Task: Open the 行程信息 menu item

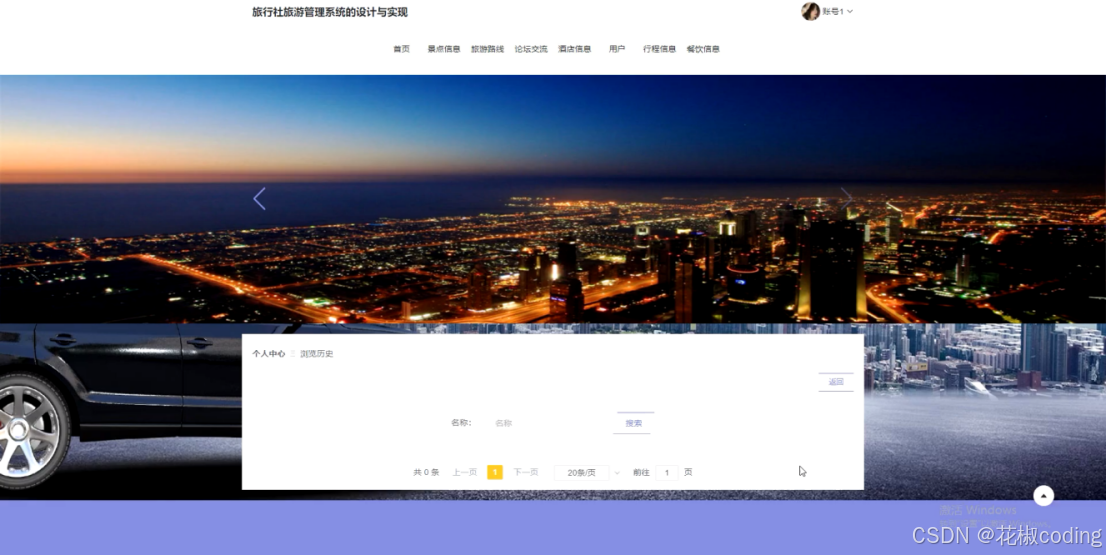Action: click(x=660, y=49)
